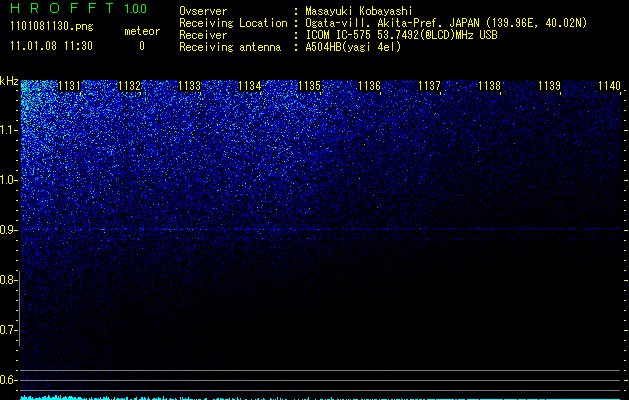Click the meteor label
Image resolution: width=629 pixels, height=400 pixels.
(142, 31)
